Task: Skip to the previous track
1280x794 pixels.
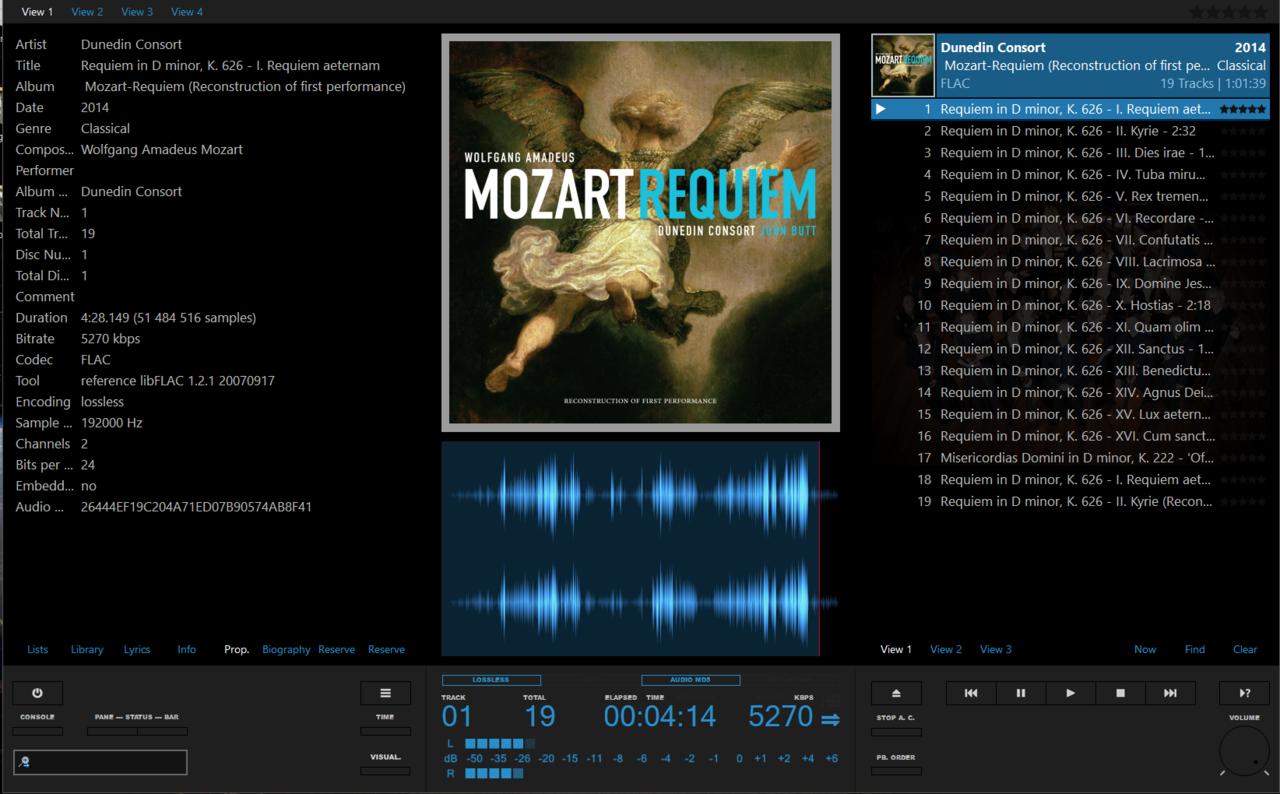Action: pos(970,693)
